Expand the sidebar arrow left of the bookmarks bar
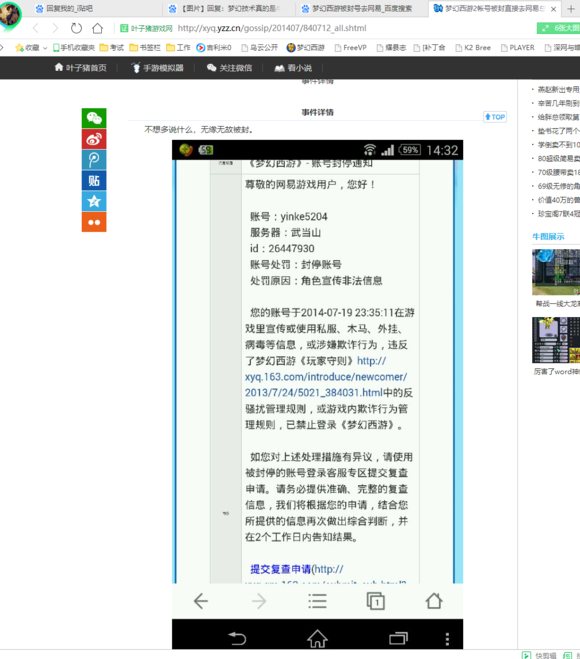The width and height of the screenshot is (580, 659). [2, 47]
